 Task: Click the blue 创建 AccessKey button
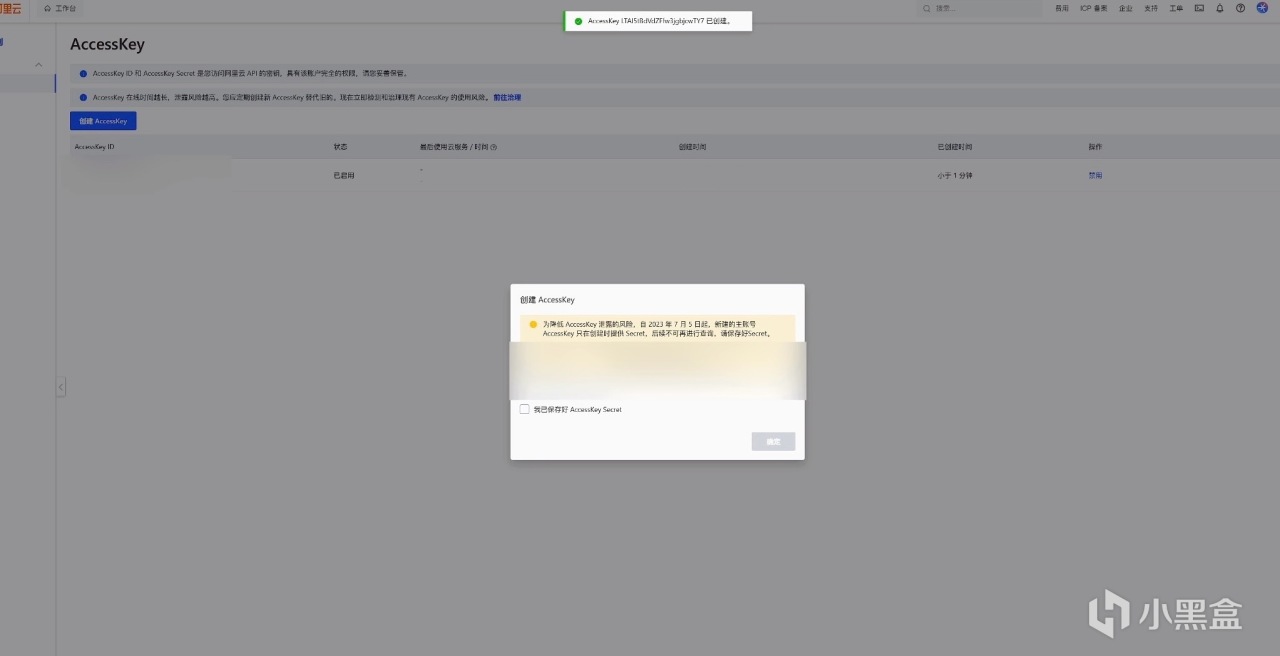pyautogui.click(x=103, y=121)
